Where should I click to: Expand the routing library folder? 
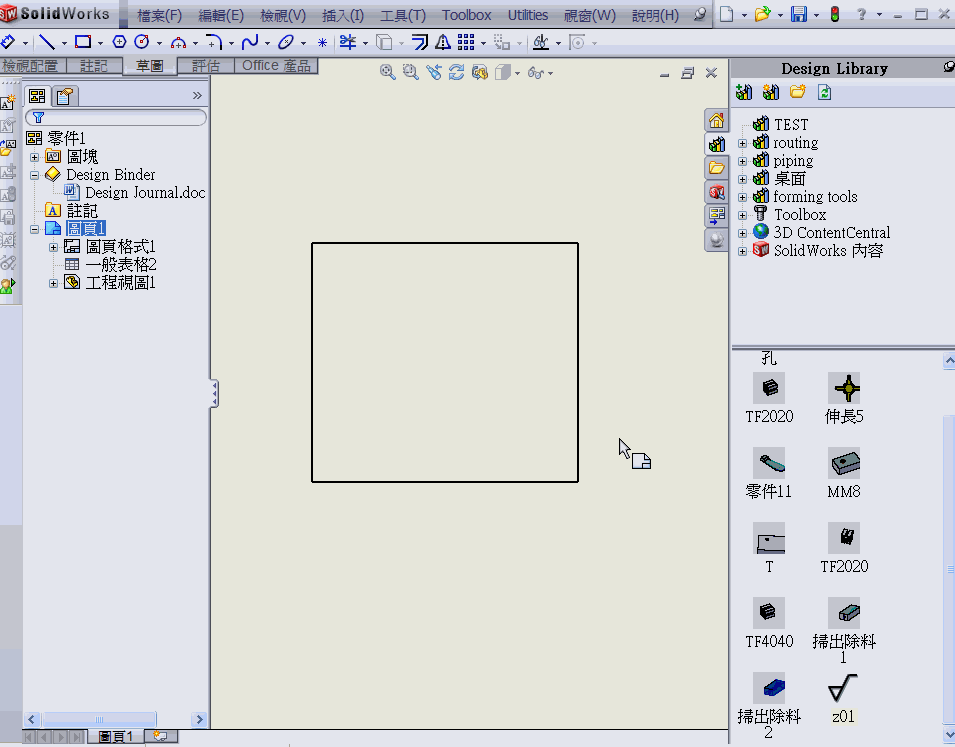pos(742,144)
